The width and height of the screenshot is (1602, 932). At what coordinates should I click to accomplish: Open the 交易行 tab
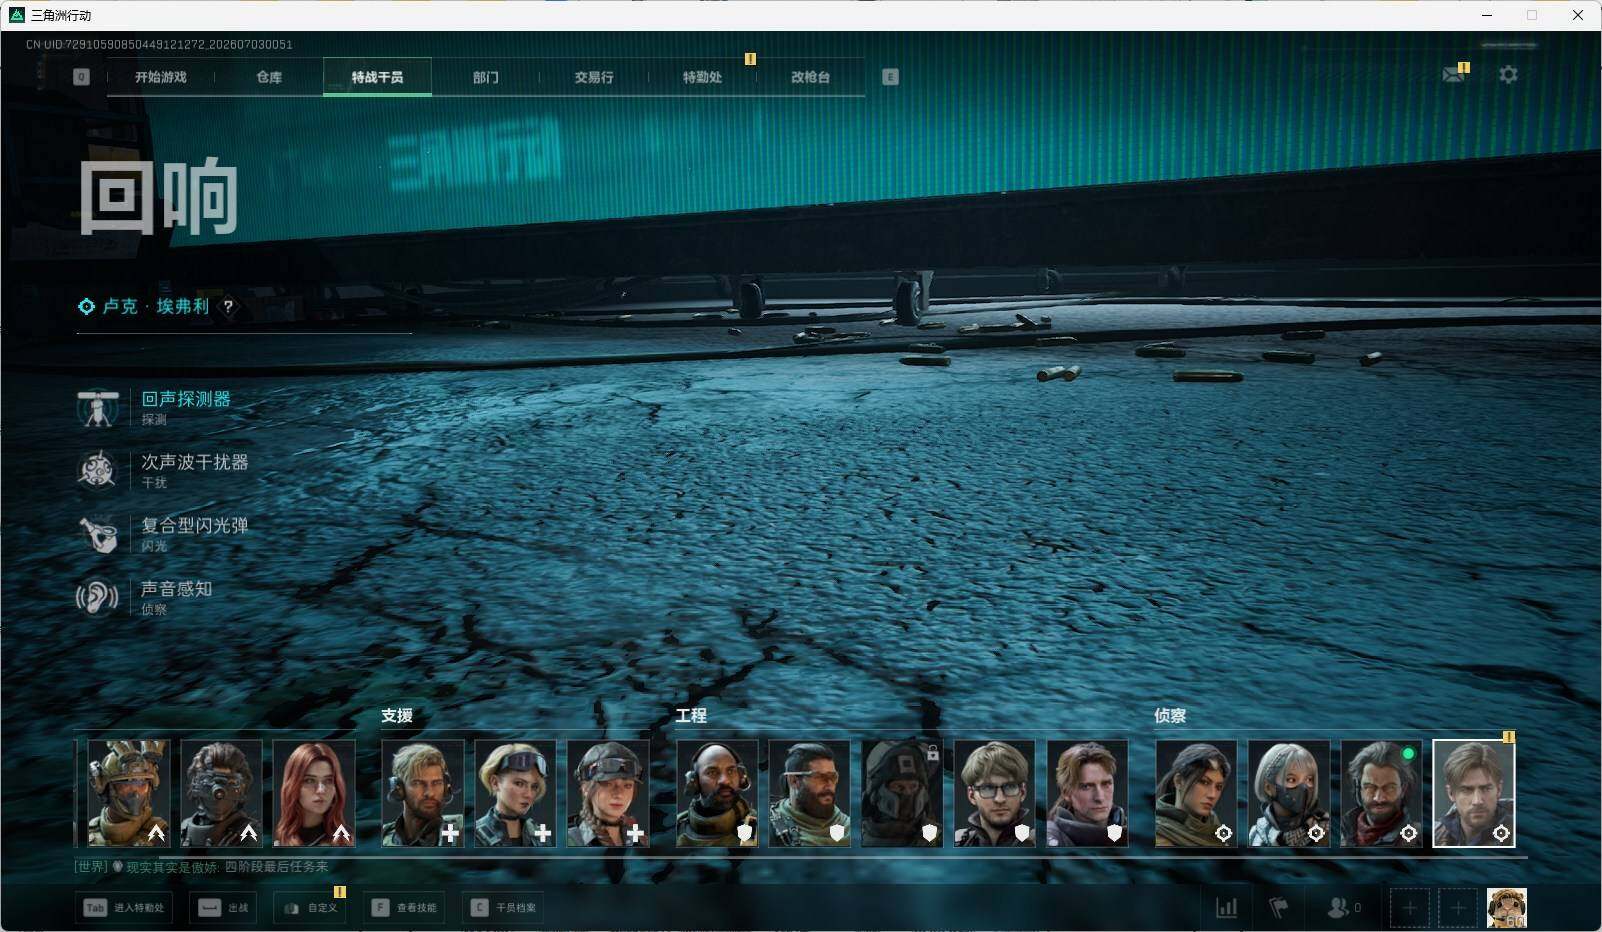(x=594, y=77)
